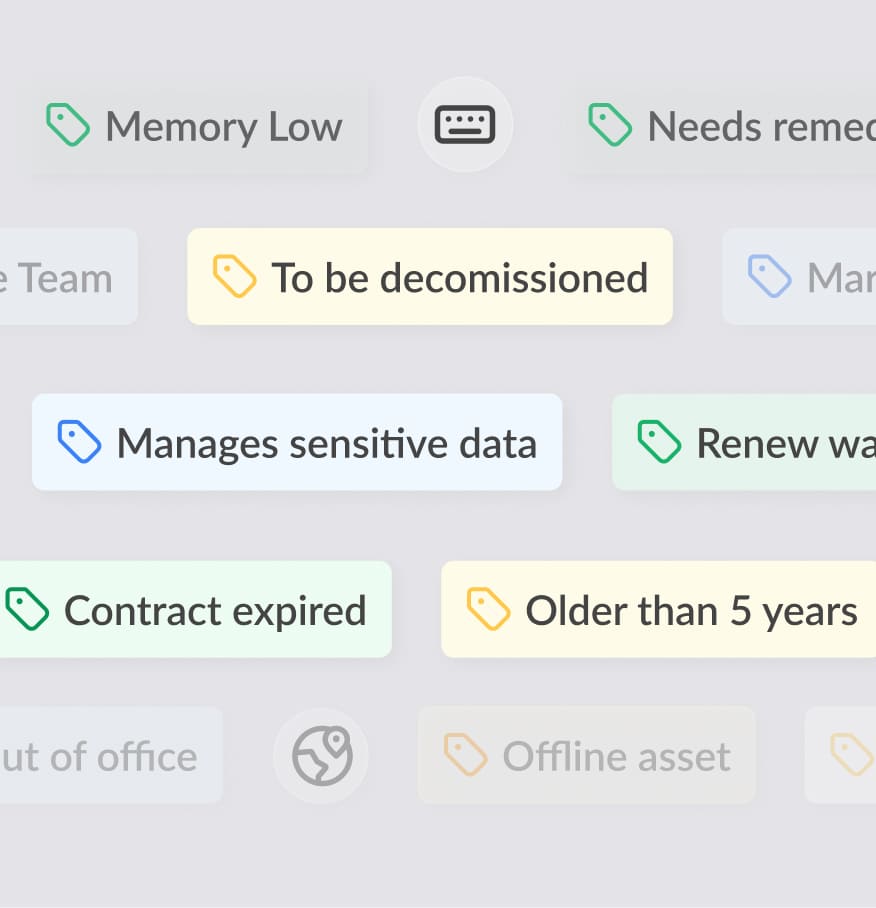Choose the Manages sensitive data tag

(x=297, y=442)
